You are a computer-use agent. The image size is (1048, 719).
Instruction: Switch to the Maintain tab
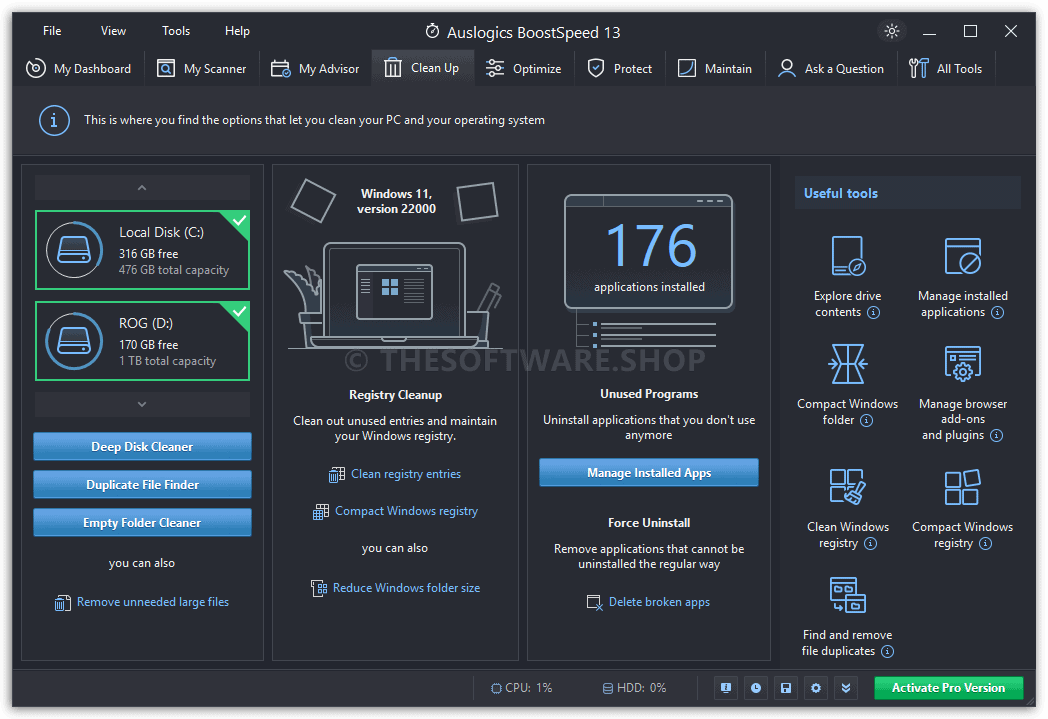(x=714, y=68)
